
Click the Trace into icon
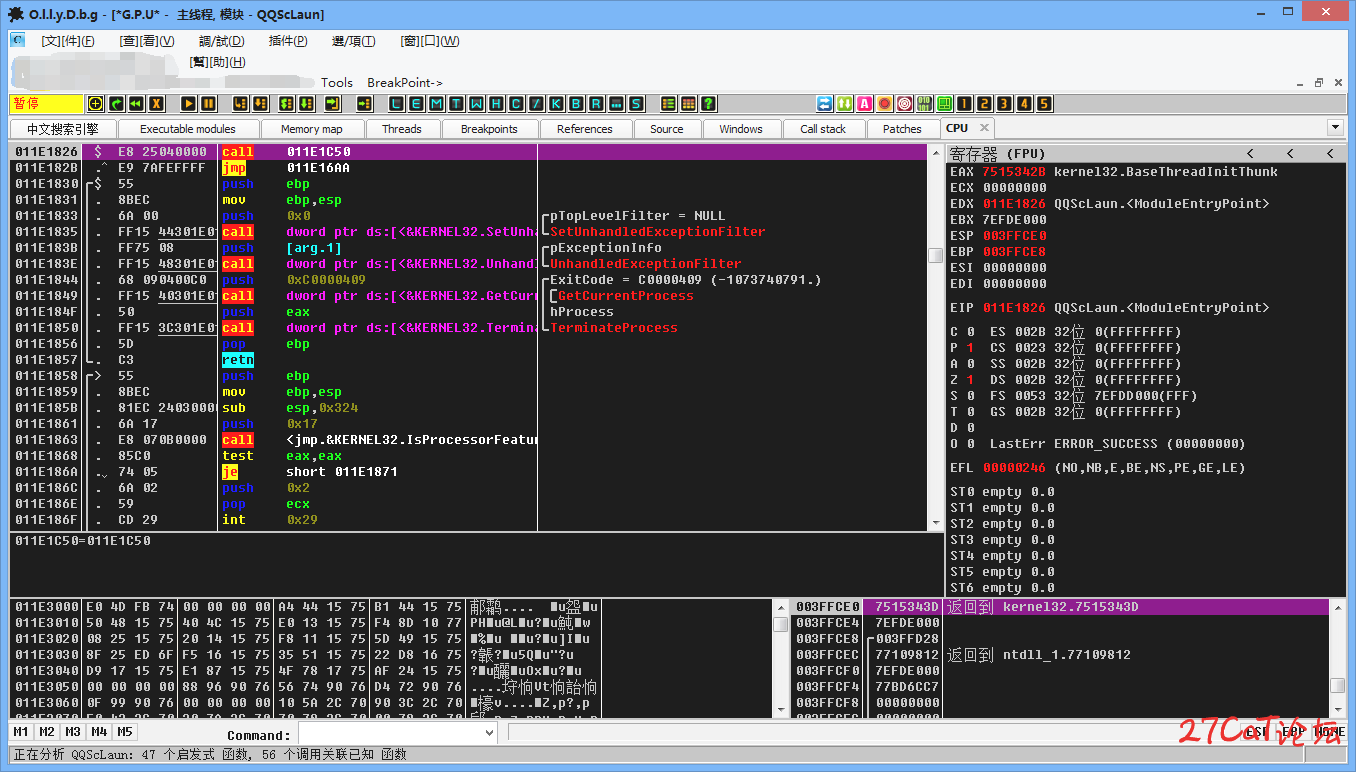287,104
